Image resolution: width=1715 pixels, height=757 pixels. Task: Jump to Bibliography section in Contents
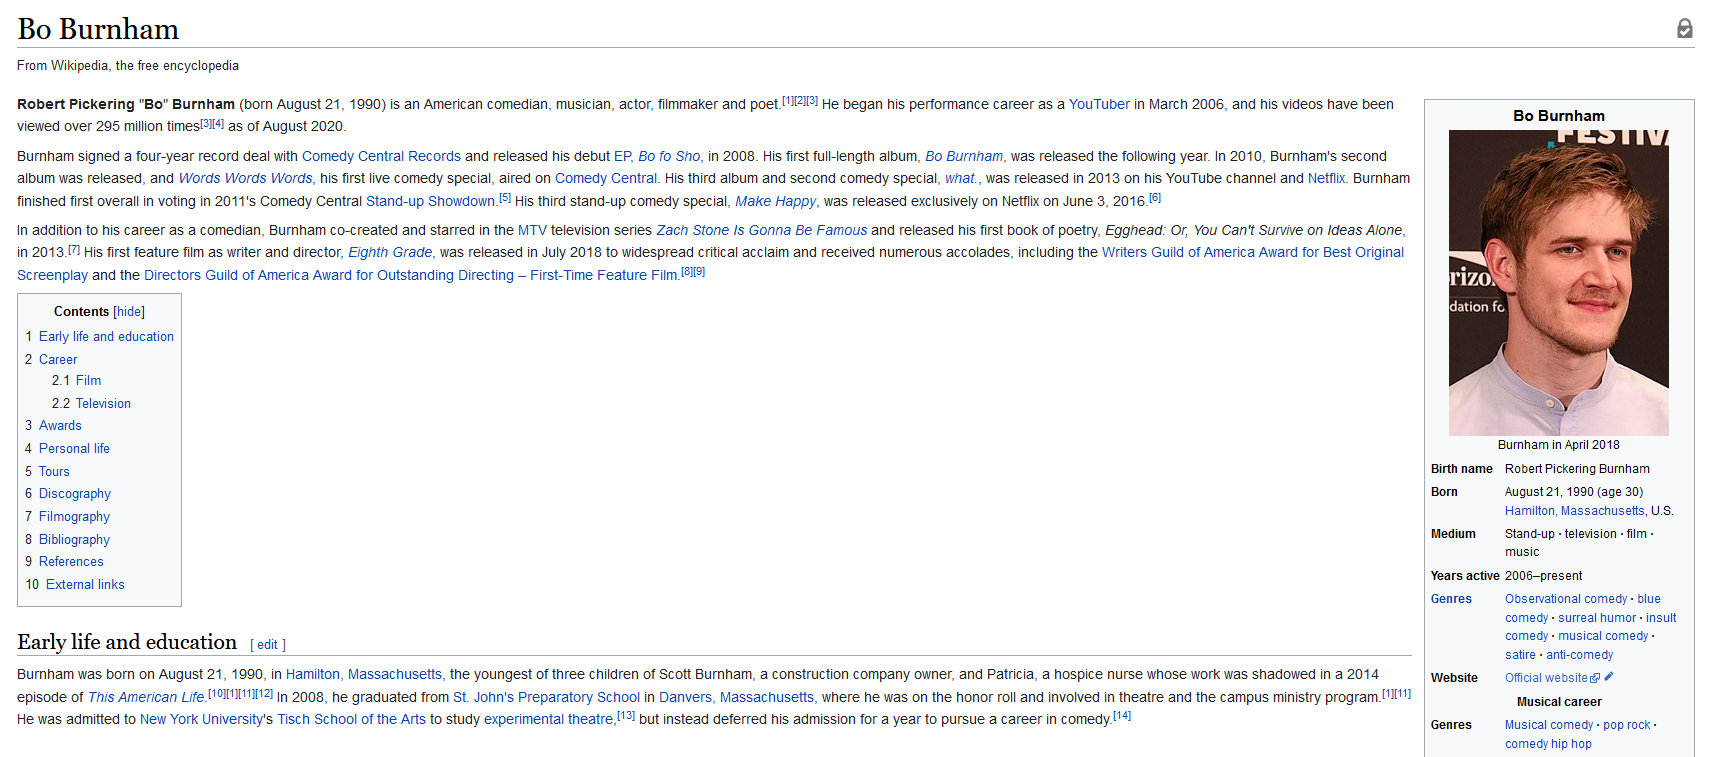tap(74, 540)
